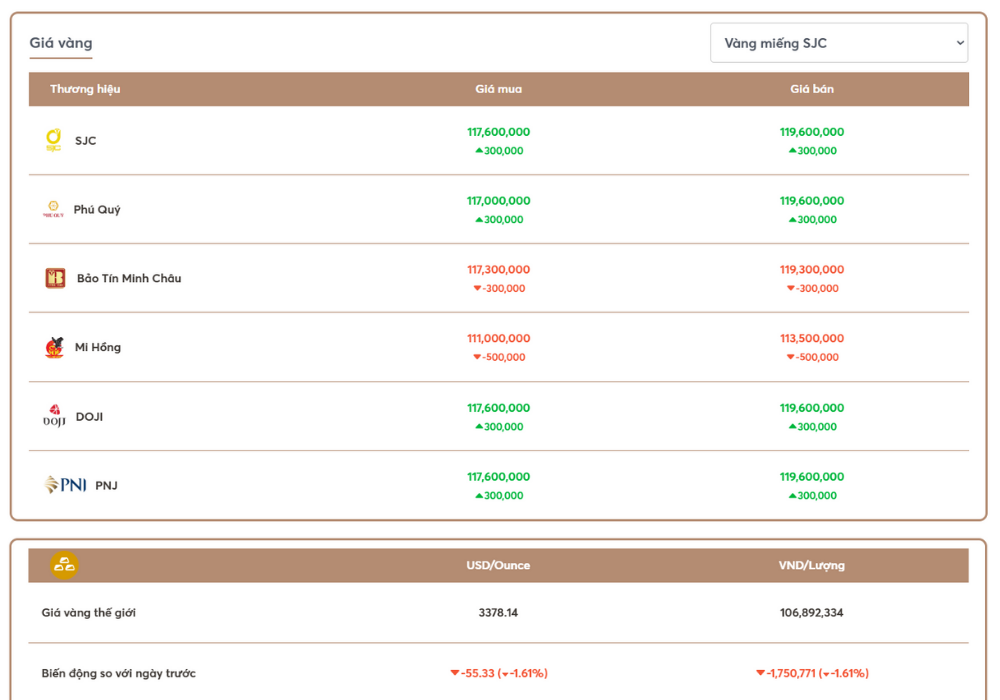Click Bảo Tín Minh Châu buy change -300,000
1000x700 pixels.
pos(499,289)
